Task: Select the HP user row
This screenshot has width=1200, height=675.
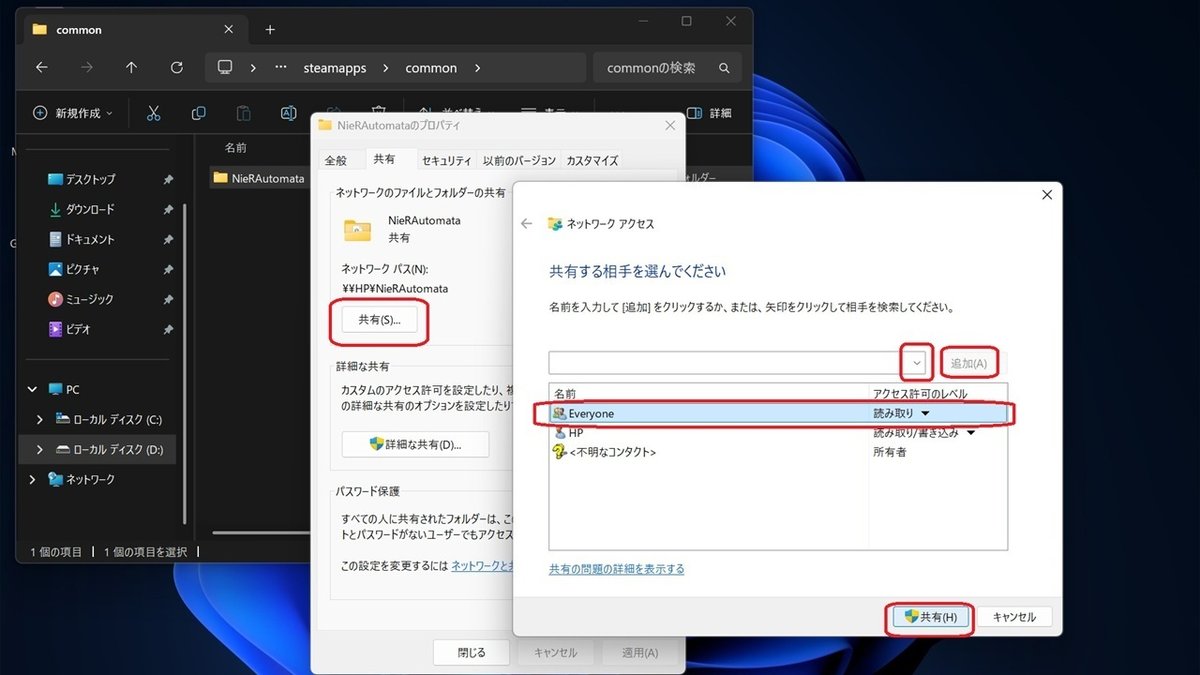Action: (x=777, y=432)
